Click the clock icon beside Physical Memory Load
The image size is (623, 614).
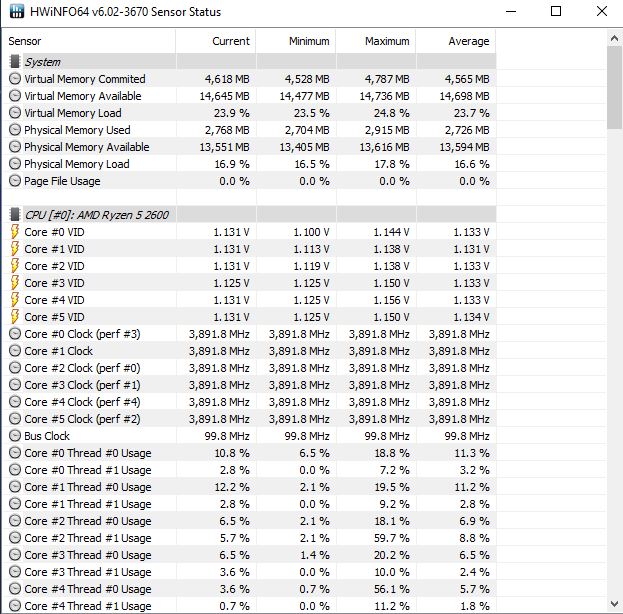[15, 164]
